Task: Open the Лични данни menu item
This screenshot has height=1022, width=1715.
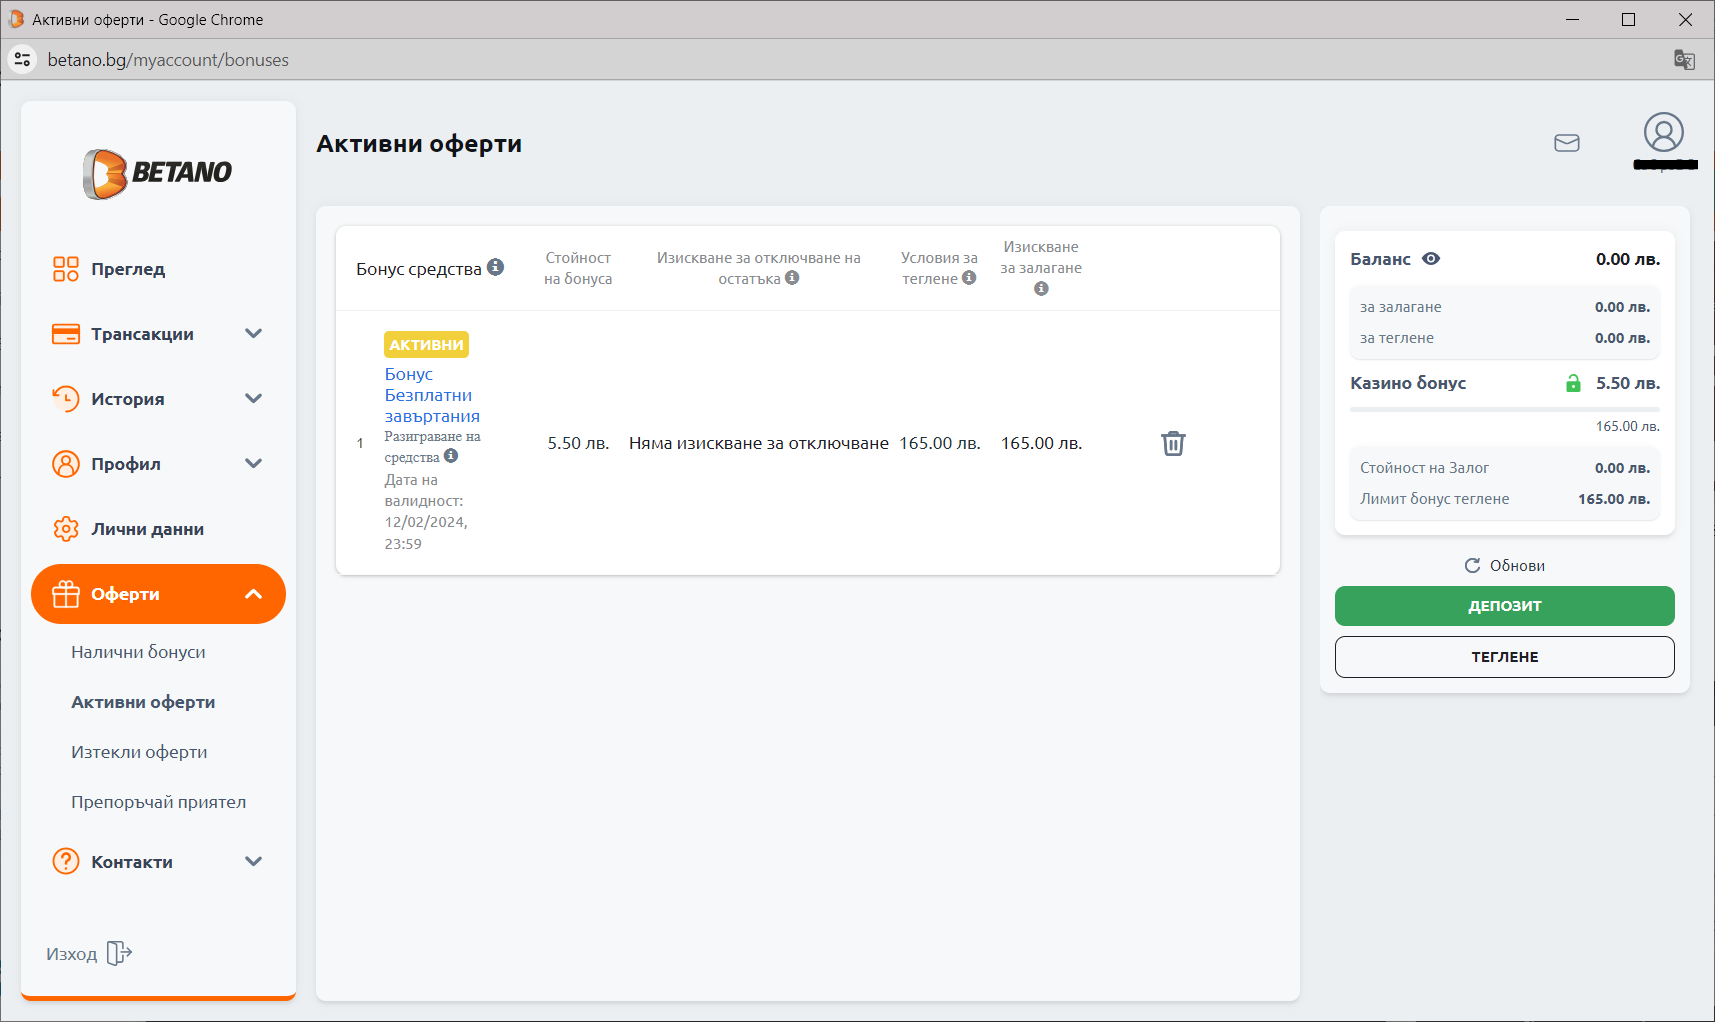Action: point(158,529)
